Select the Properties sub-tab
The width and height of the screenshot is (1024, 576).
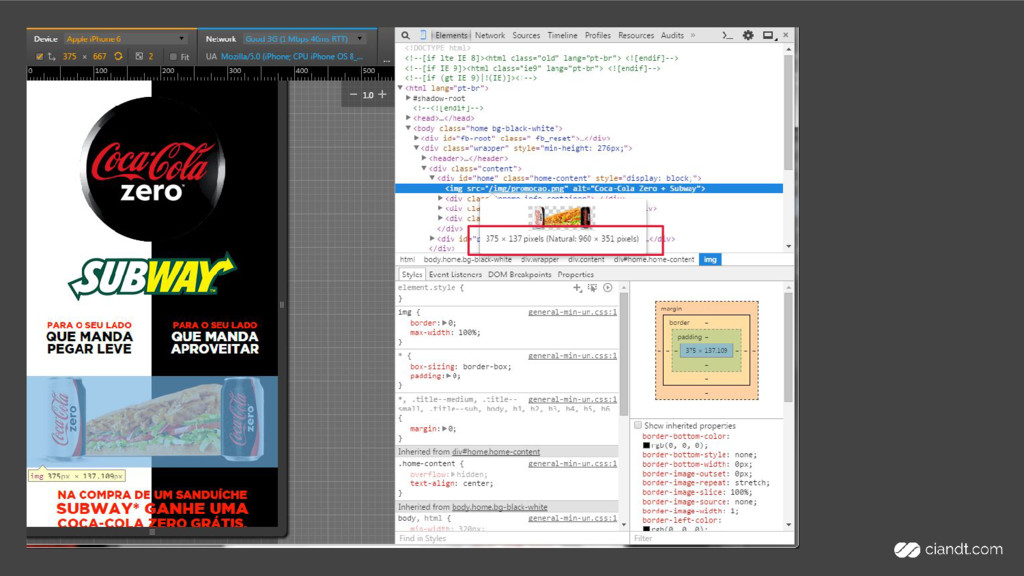575,274
